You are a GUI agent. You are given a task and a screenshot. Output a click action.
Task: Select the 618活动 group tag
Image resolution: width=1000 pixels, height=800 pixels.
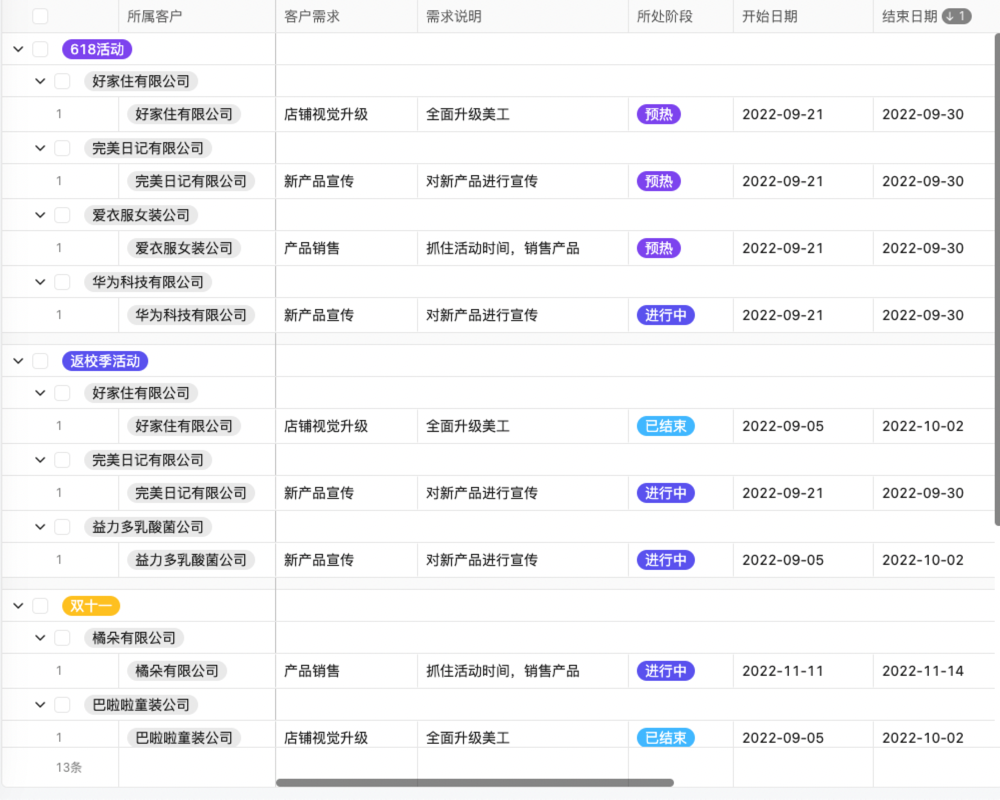click(x=96, y=48)
